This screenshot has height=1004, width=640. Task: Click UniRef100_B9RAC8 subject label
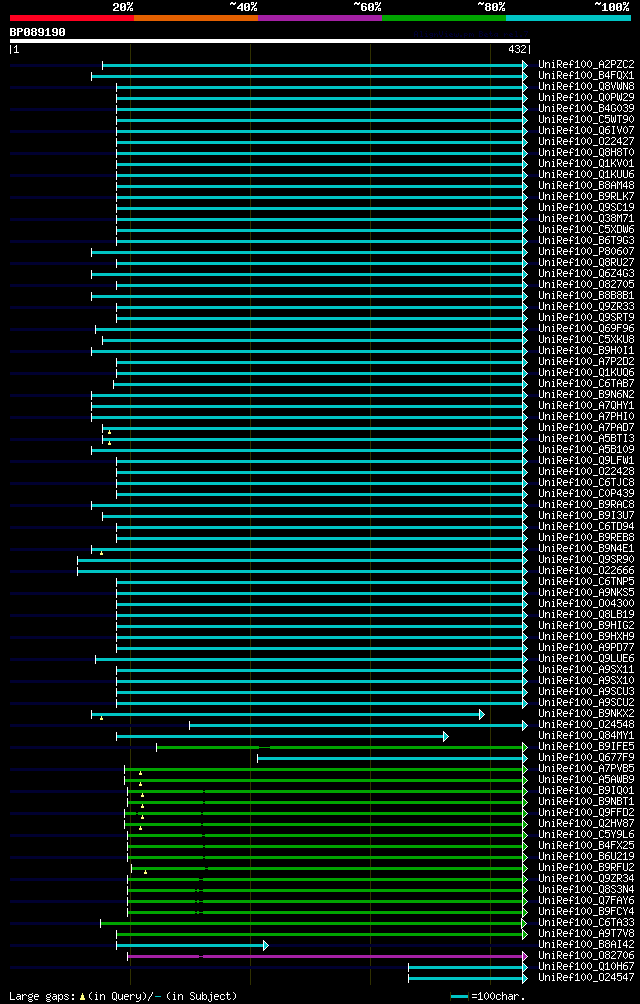(586, 505)
